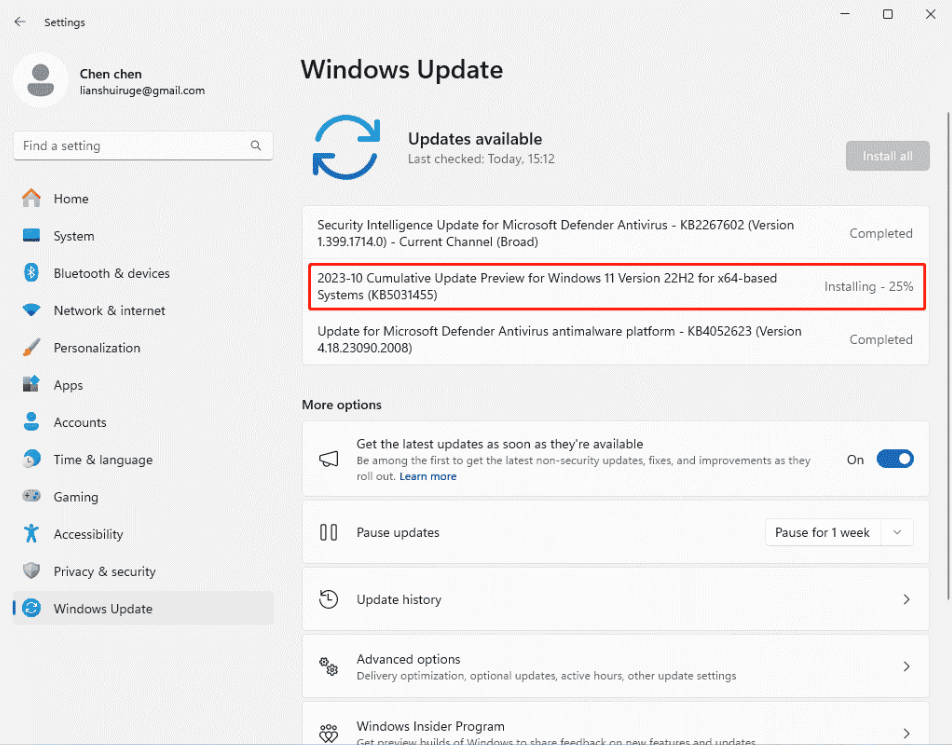952x745 pixels.
Task: Click the Accessibility figure icon
Action: [x=31, y=534]
